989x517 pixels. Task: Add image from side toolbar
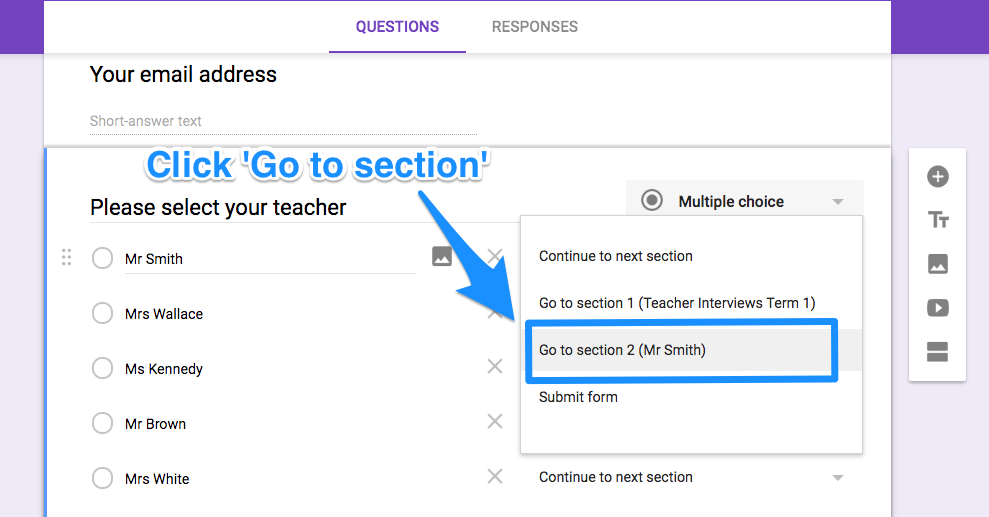(938, 264)
